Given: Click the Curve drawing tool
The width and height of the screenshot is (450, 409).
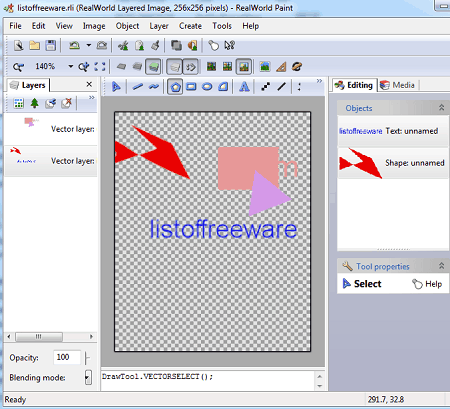Looking at the screenshot, I should [154, 87].
